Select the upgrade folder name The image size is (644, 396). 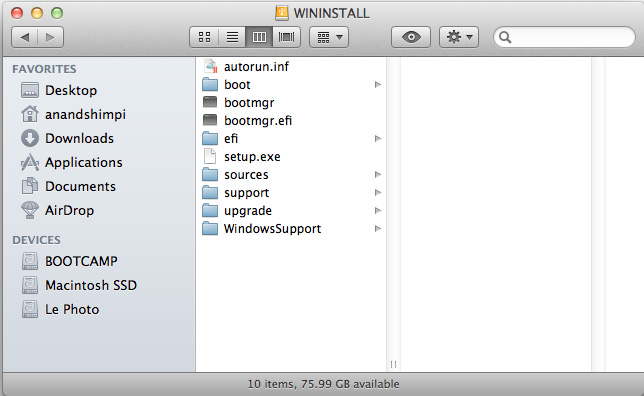tap(248, 211)
